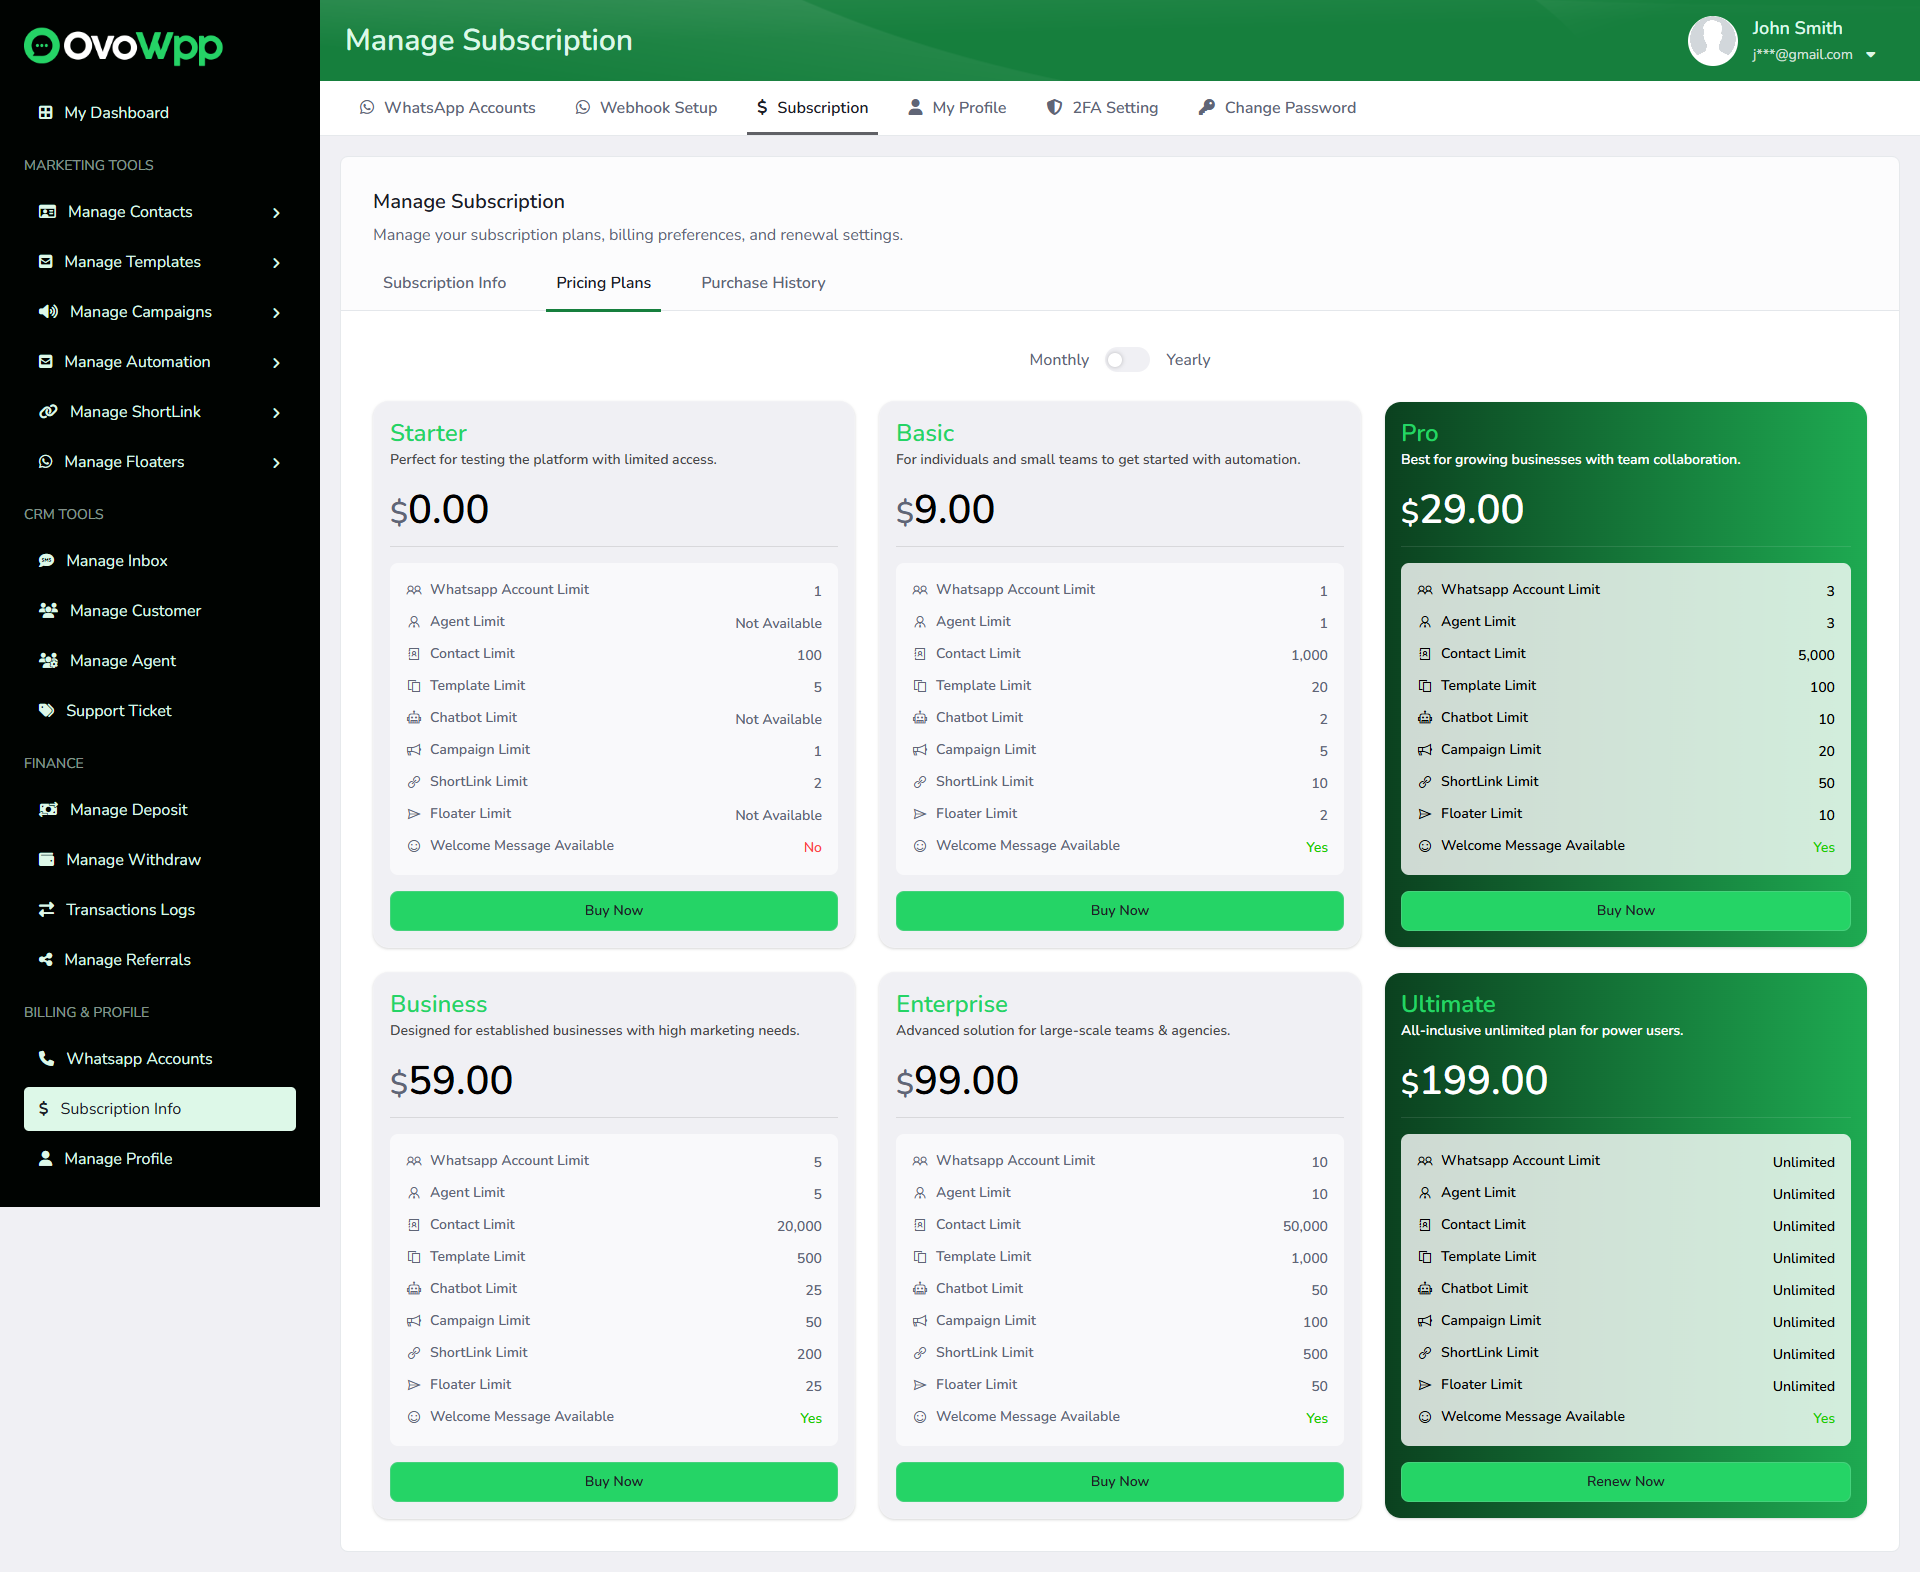Click the OvoWpp logo

(x=123, y=46)
